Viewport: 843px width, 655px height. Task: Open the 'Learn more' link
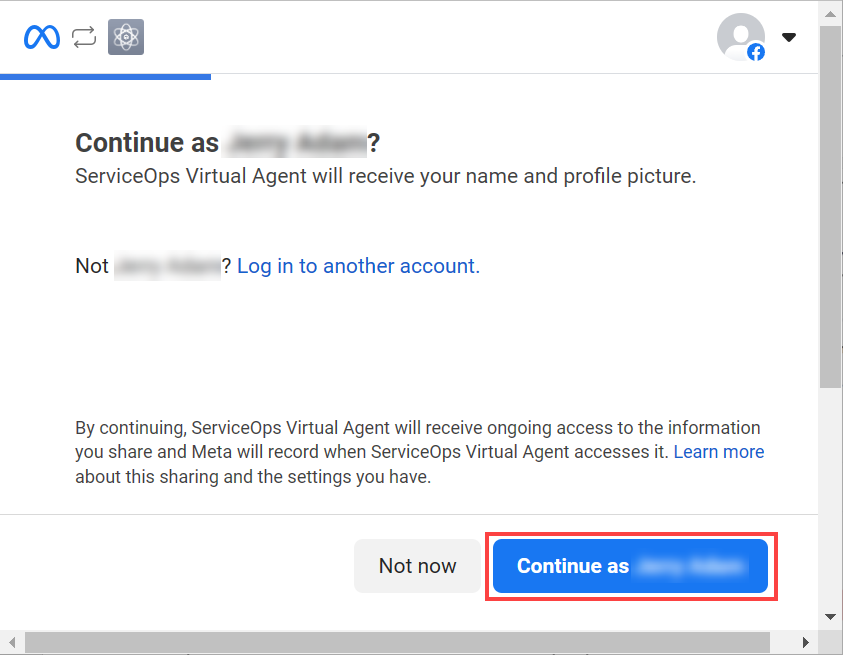(718, 452)
